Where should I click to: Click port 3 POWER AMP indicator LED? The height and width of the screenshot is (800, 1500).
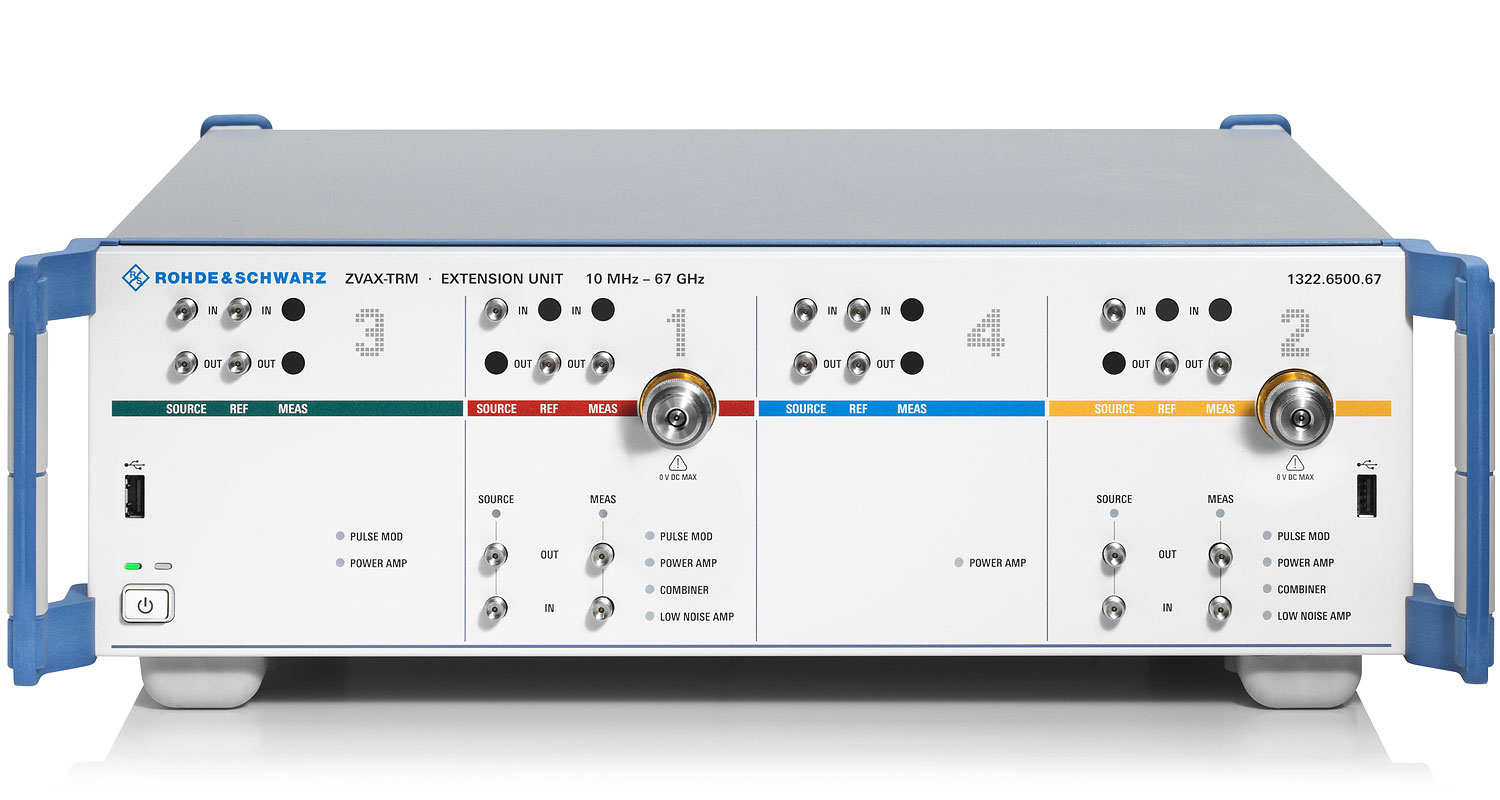point(341,563)
